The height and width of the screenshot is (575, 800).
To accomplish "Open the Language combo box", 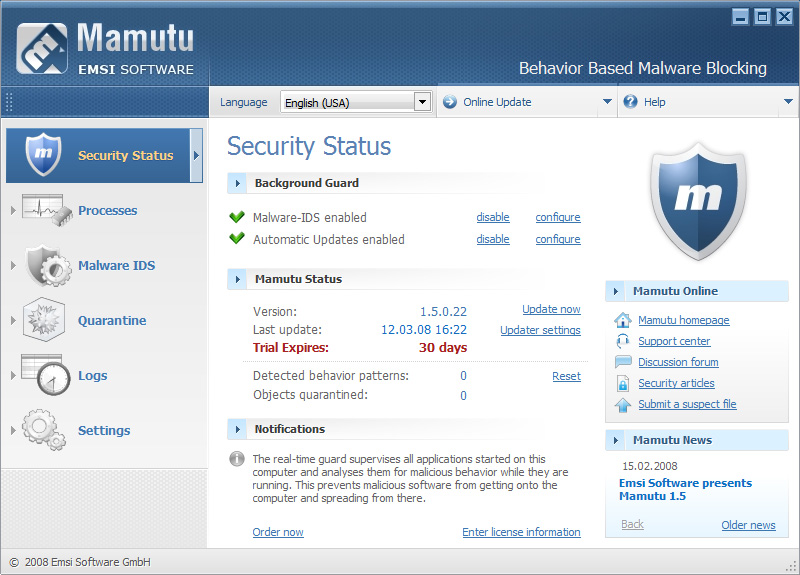I will point(356,102).
